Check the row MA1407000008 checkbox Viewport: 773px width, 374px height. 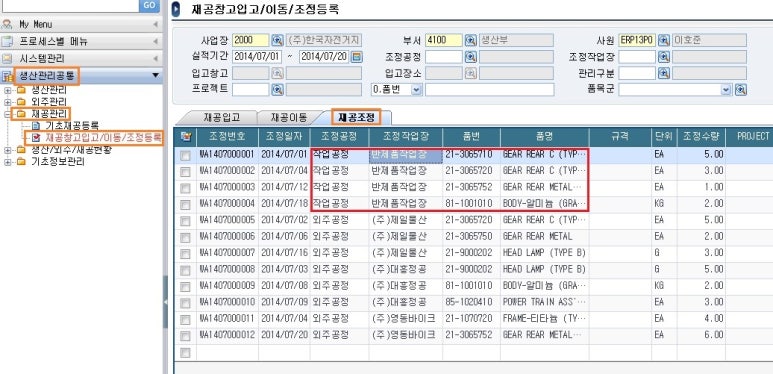(x=185, y=271)
